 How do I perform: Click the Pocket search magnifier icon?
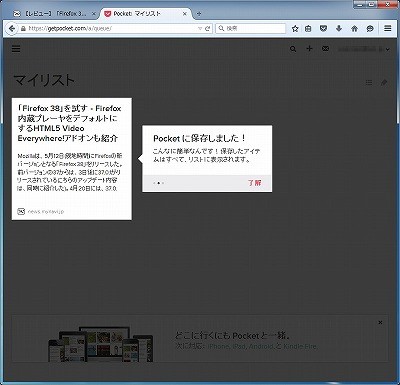[293, 49]
